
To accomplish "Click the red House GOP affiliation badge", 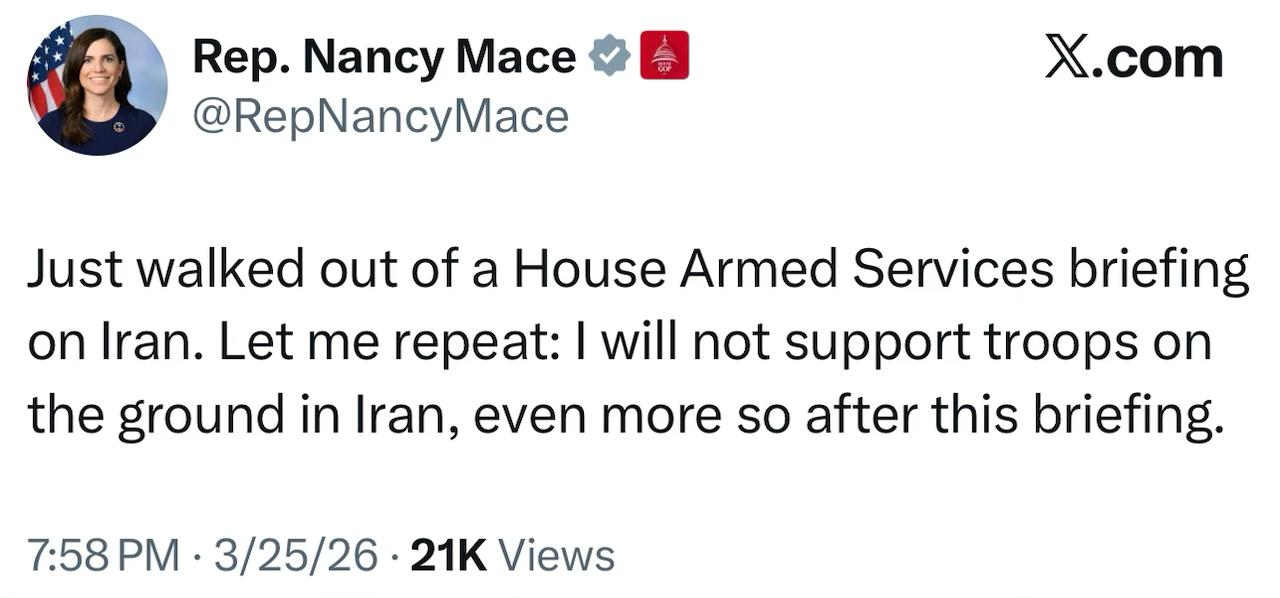I will click(x=664, y=56).
